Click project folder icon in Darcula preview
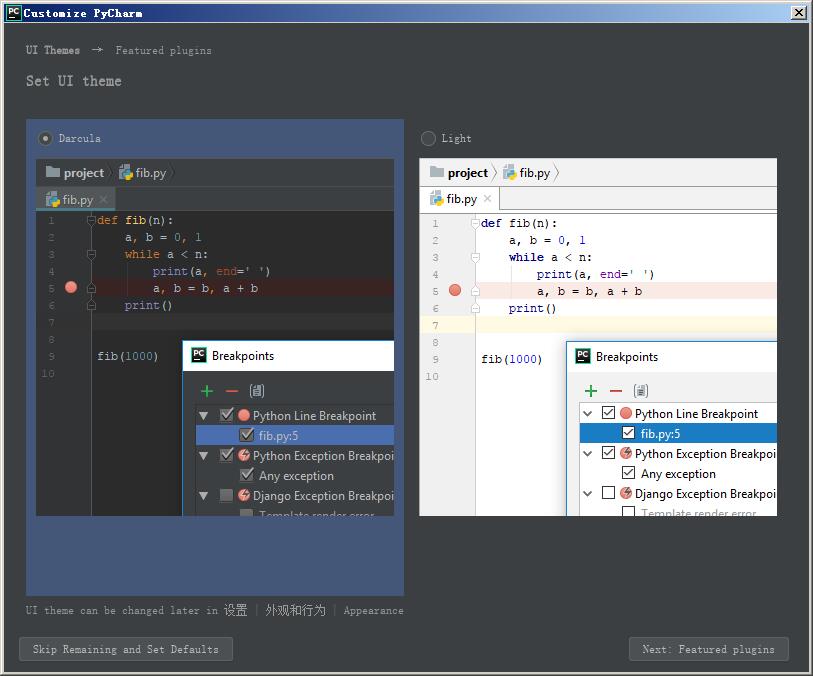The height and width of the screenshot is (676, 813). [53, 172]
